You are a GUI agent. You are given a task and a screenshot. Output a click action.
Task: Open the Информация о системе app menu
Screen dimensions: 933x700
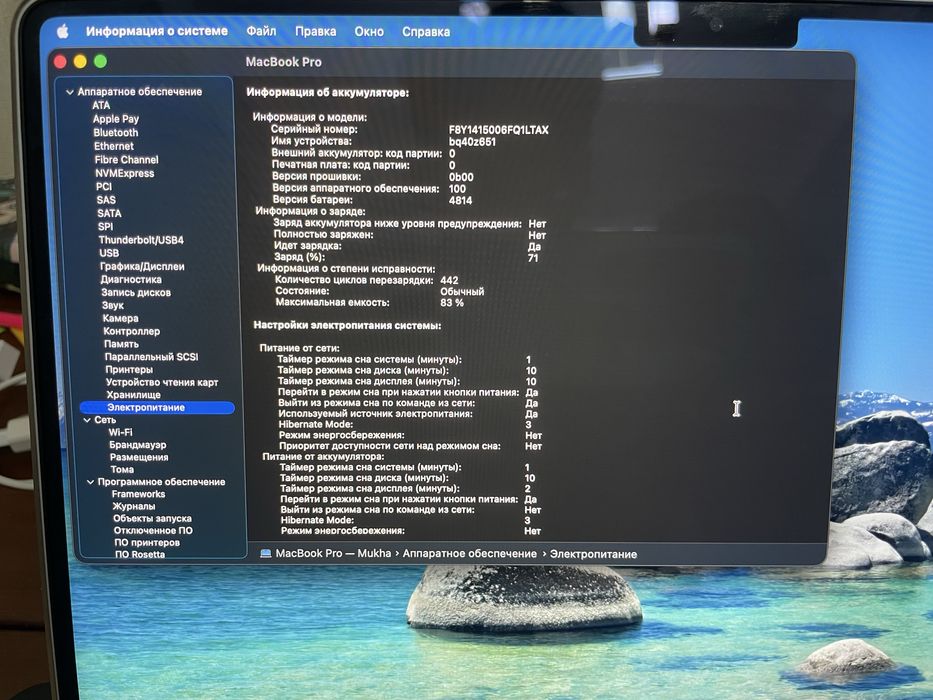tap(156, 31)
